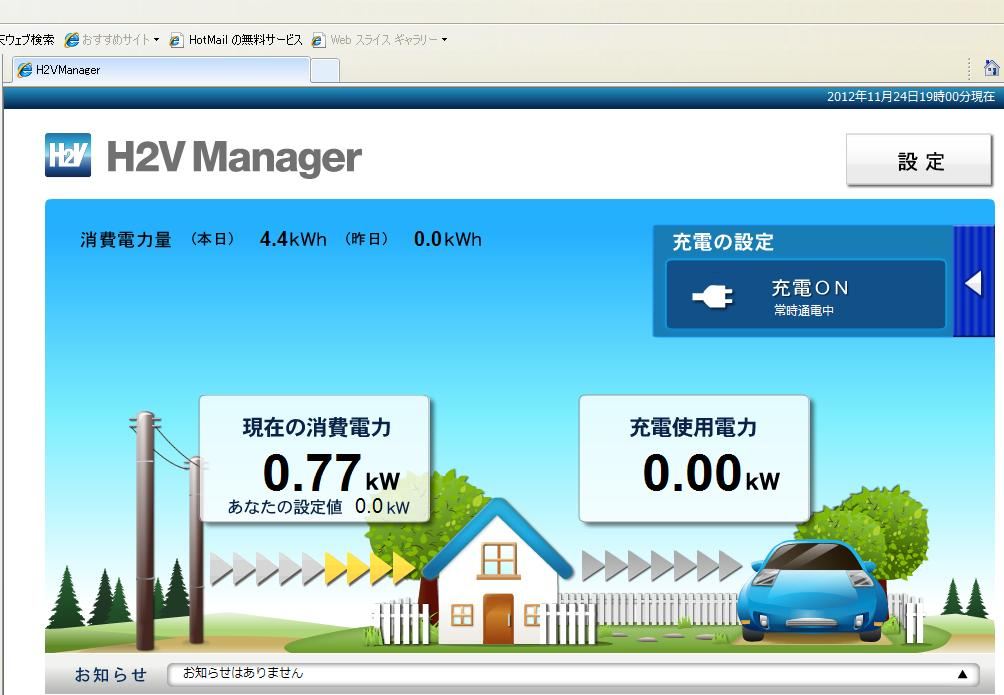Click the 4.4 kWh today consumption value
The height and width of the screenshot is (695, 1004).
293,239
